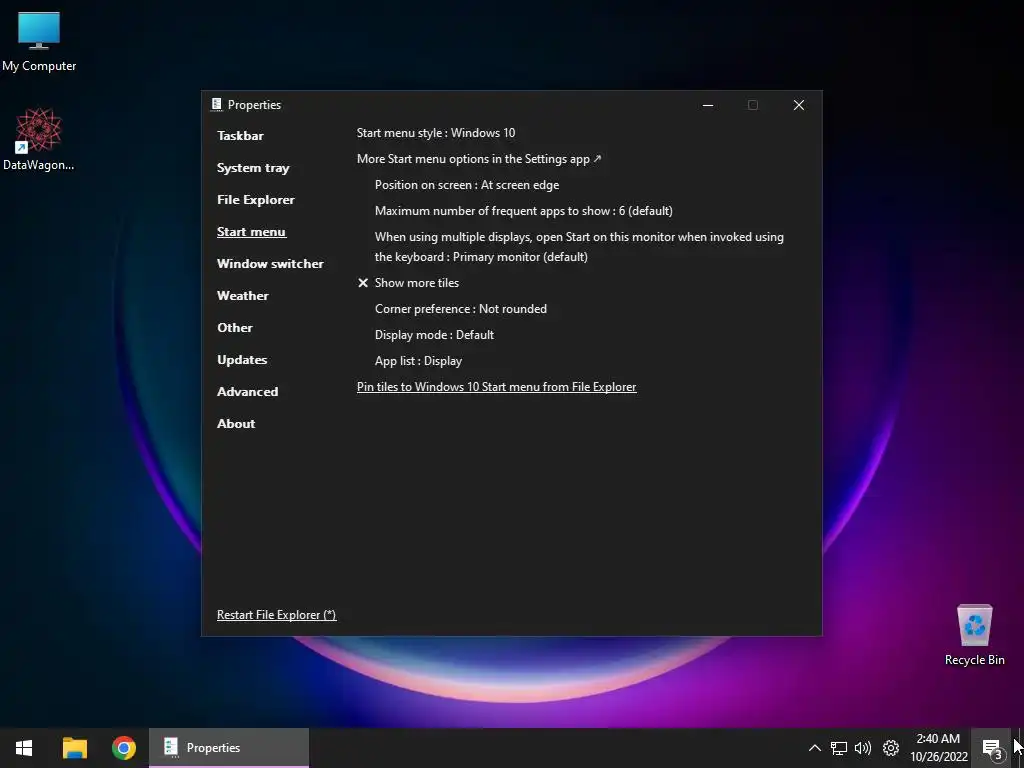Select the DataWagon desktop shortcut
1024x768 pixels.
[x=39, y=140]
